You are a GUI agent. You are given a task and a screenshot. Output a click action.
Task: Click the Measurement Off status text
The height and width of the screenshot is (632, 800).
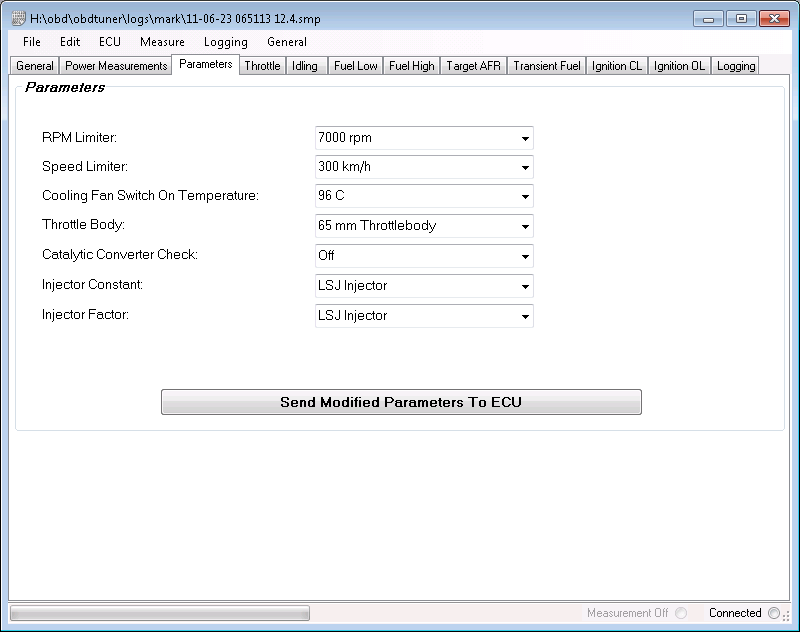click(627, 613)
